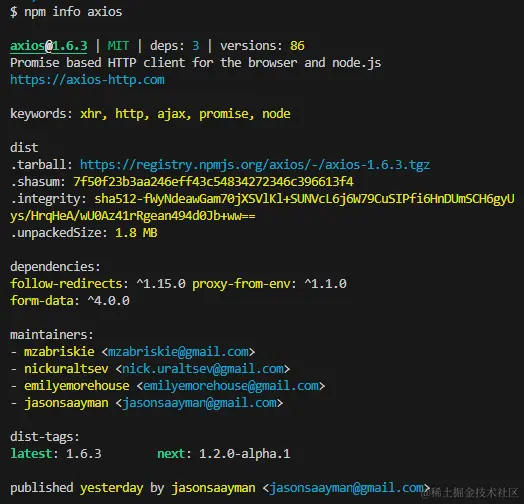Click the '^1.15.0' version of follow-redirects
This screenshot has width=524, height=504.
click(161, 284)
